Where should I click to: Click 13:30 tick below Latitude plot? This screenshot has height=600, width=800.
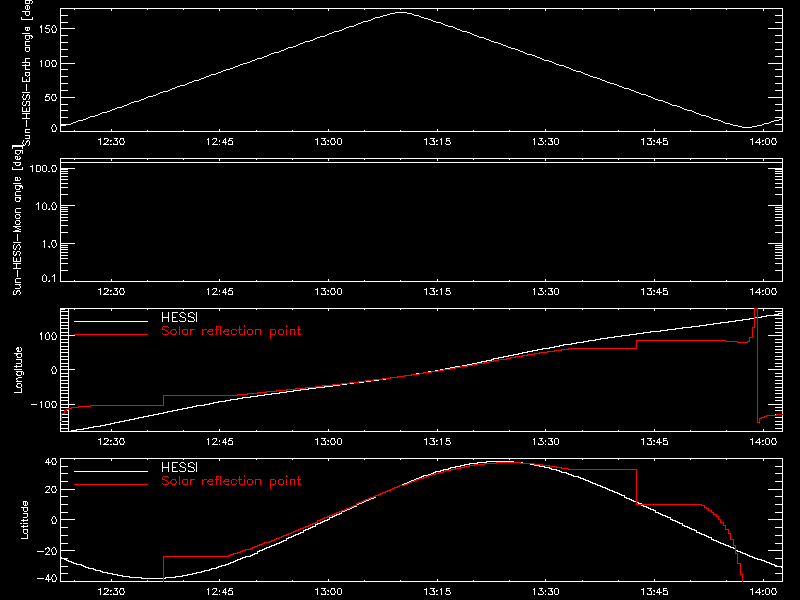point(546,592)
